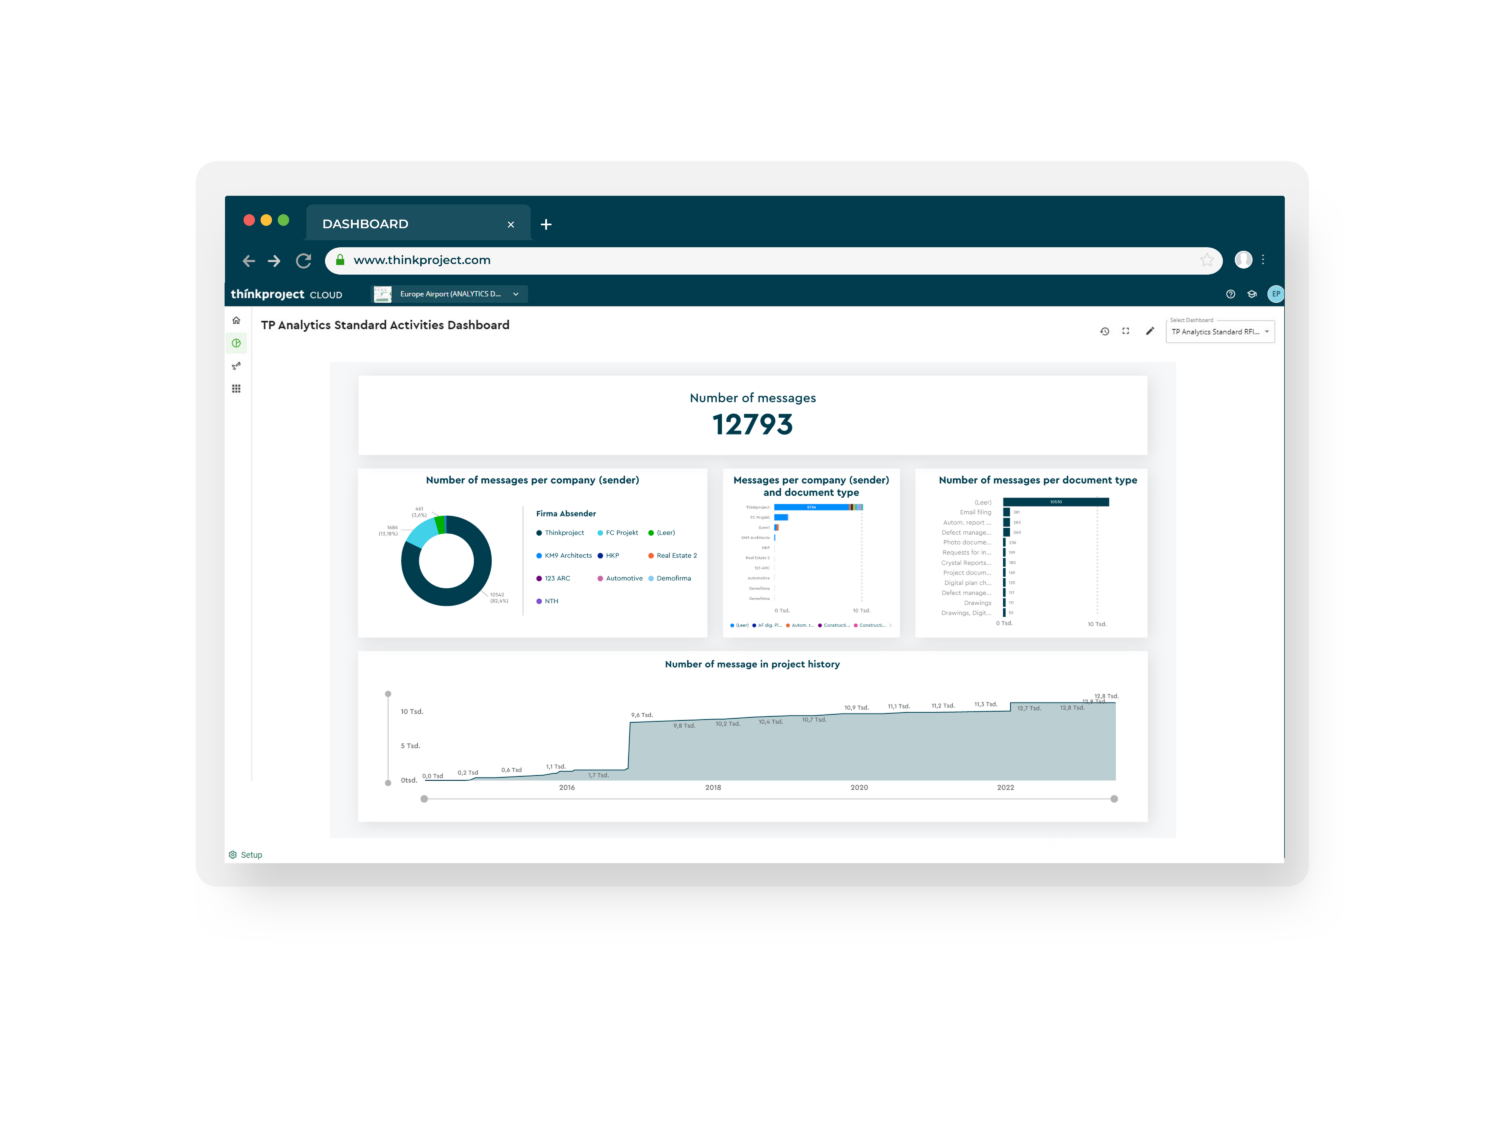Click the apps grid icon in sidebar

[236, 389]
